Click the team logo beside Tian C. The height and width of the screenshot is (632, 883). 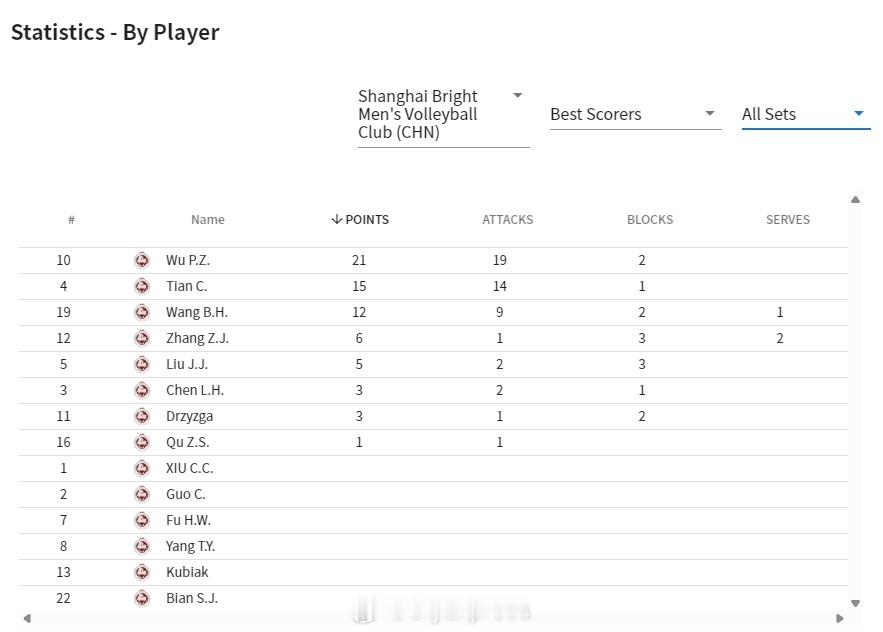(x=142, y=286)
